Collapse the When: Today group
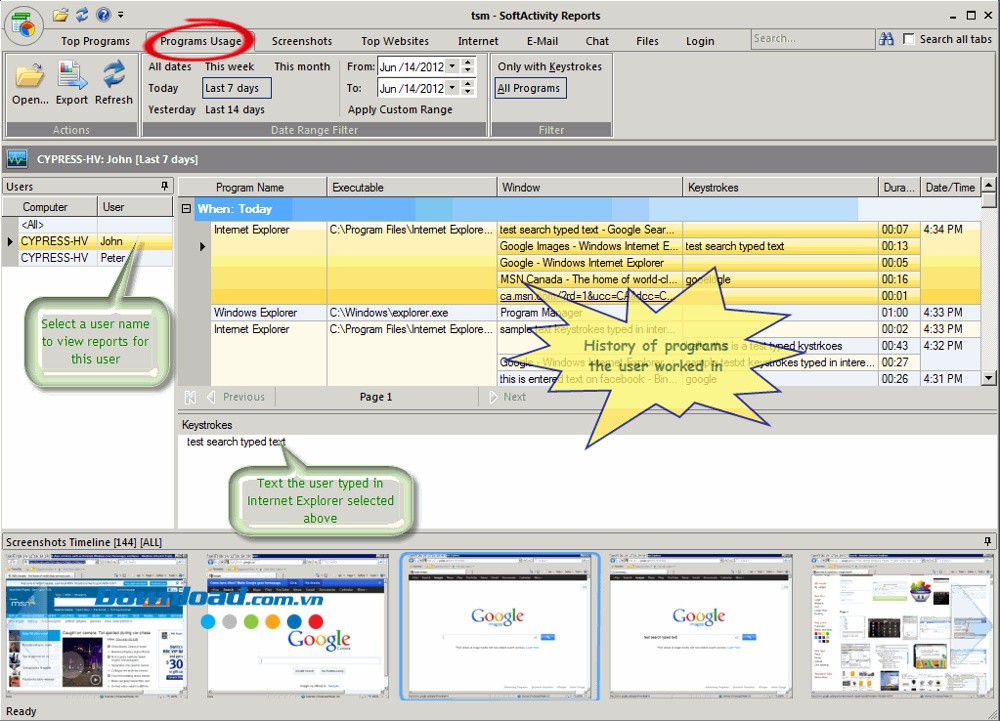This screenshot has width=1000, height=721. click(x=186, y=209)
